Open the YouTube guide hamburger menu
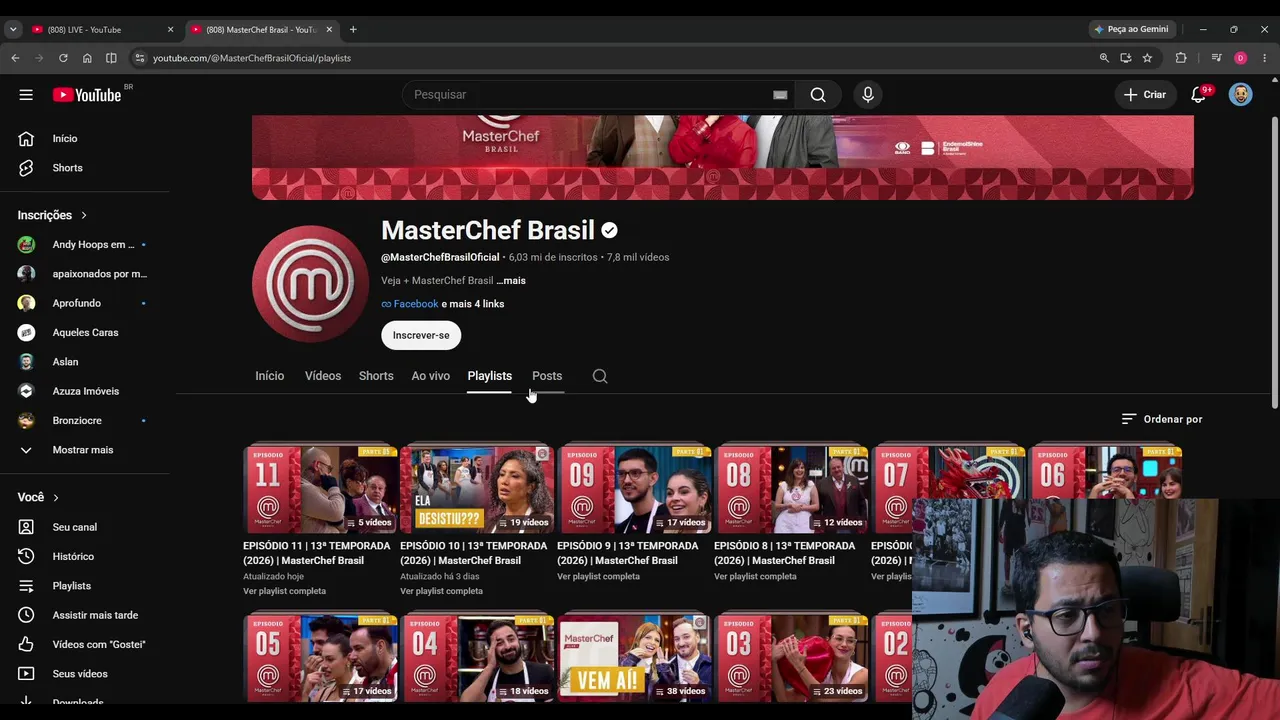 26,95
